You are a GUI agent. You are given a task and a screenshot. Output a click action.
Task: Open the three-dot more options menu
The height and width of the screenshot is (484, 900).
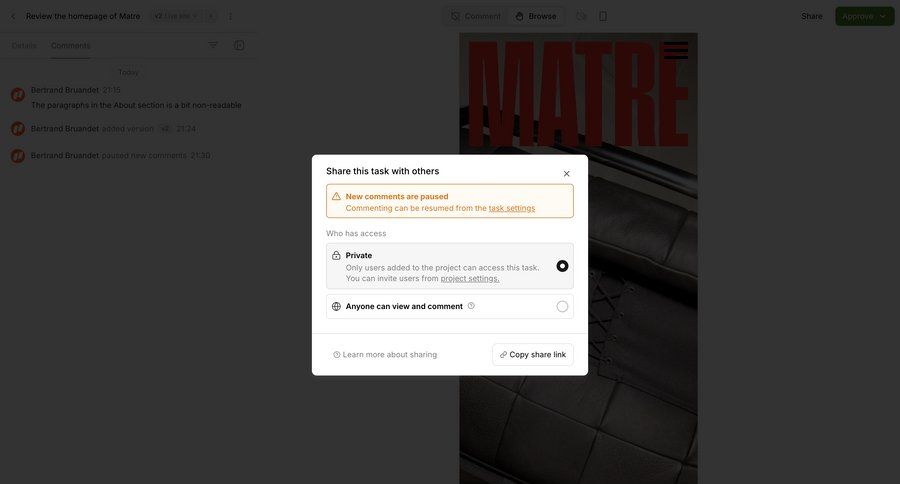[x=230, y=16]
